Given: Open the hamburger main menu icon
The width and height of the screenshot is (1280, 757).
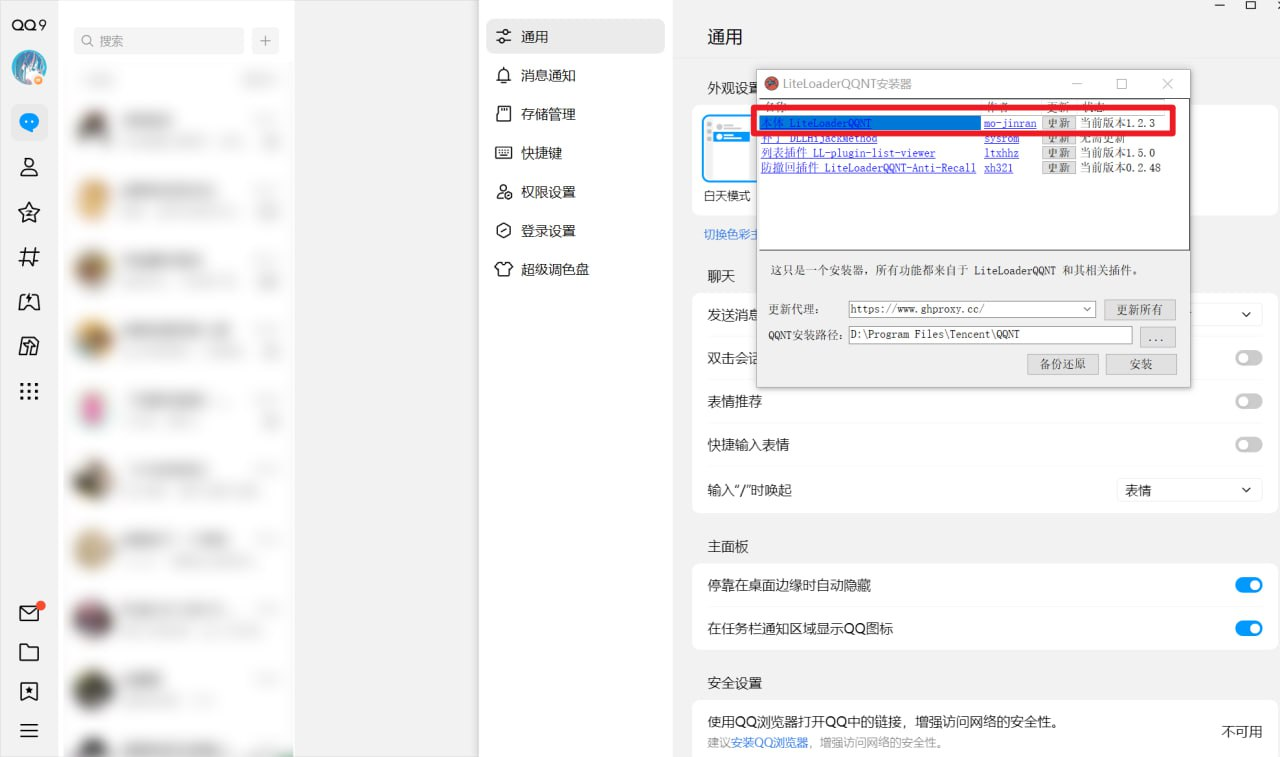Looking at the screenshot, I should click(x=29, y=731).
